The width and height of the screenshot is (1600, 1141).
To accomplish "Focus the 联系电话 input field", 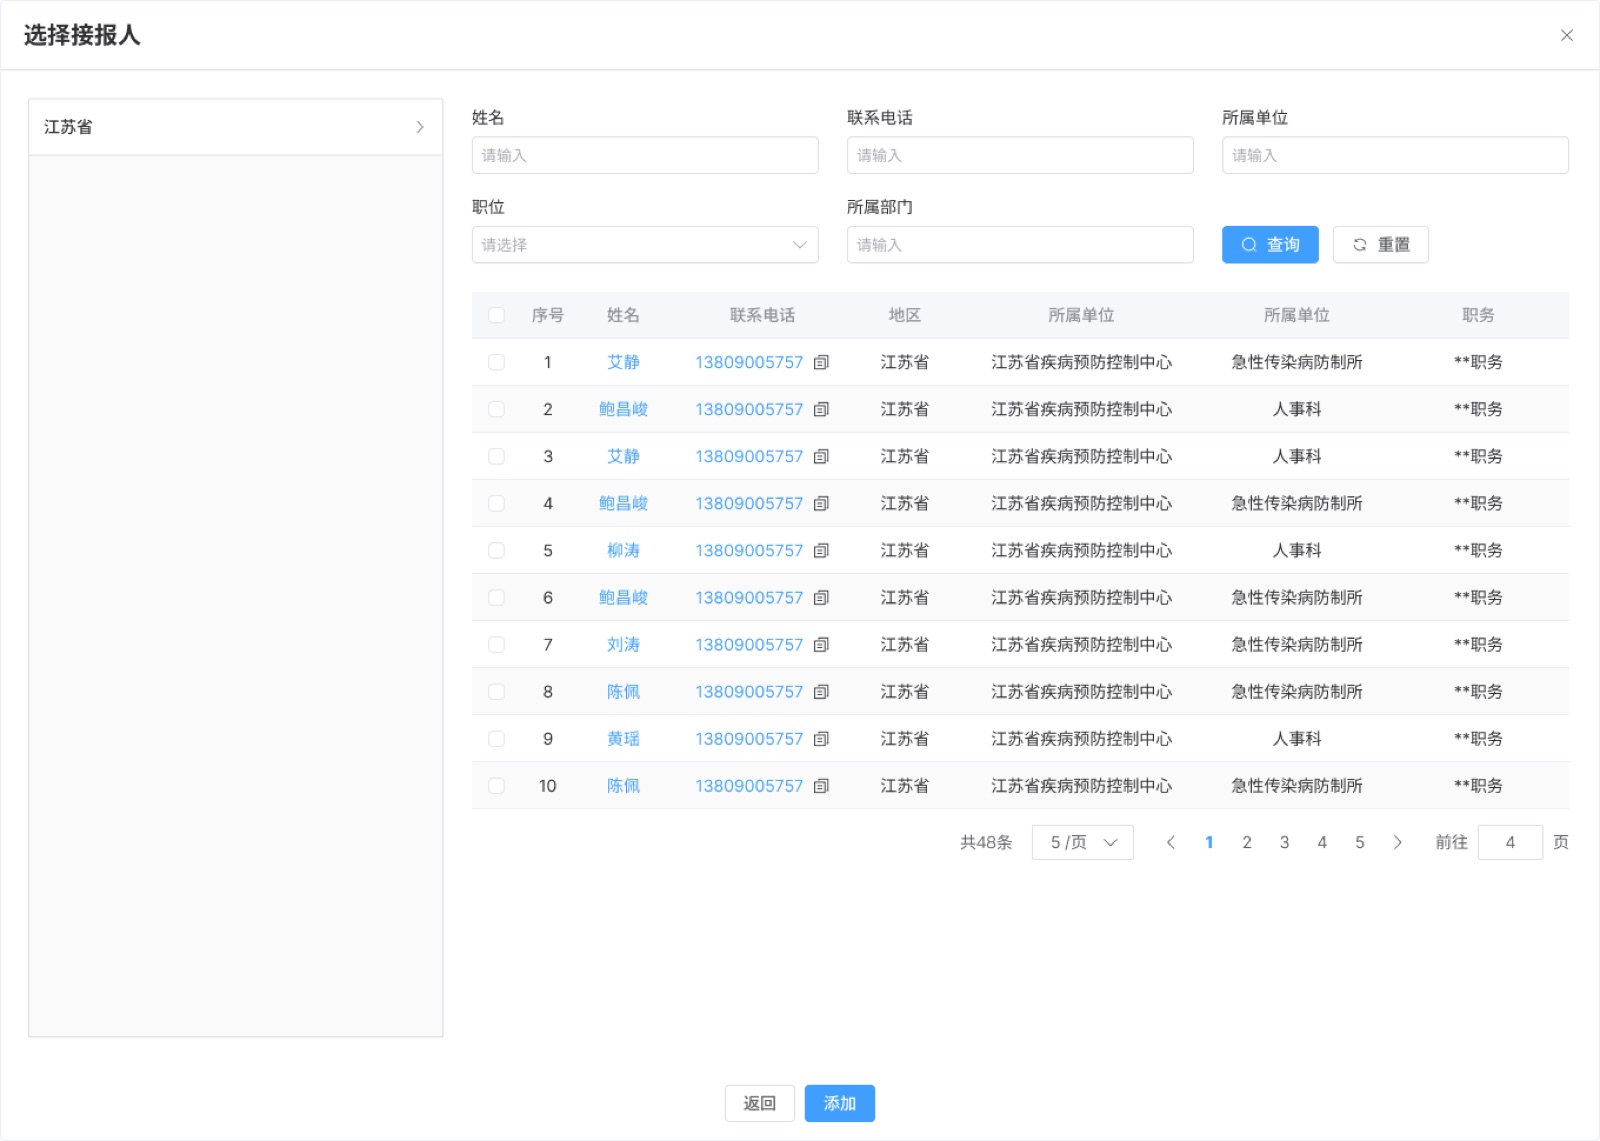I will [x=1020, y=155].
